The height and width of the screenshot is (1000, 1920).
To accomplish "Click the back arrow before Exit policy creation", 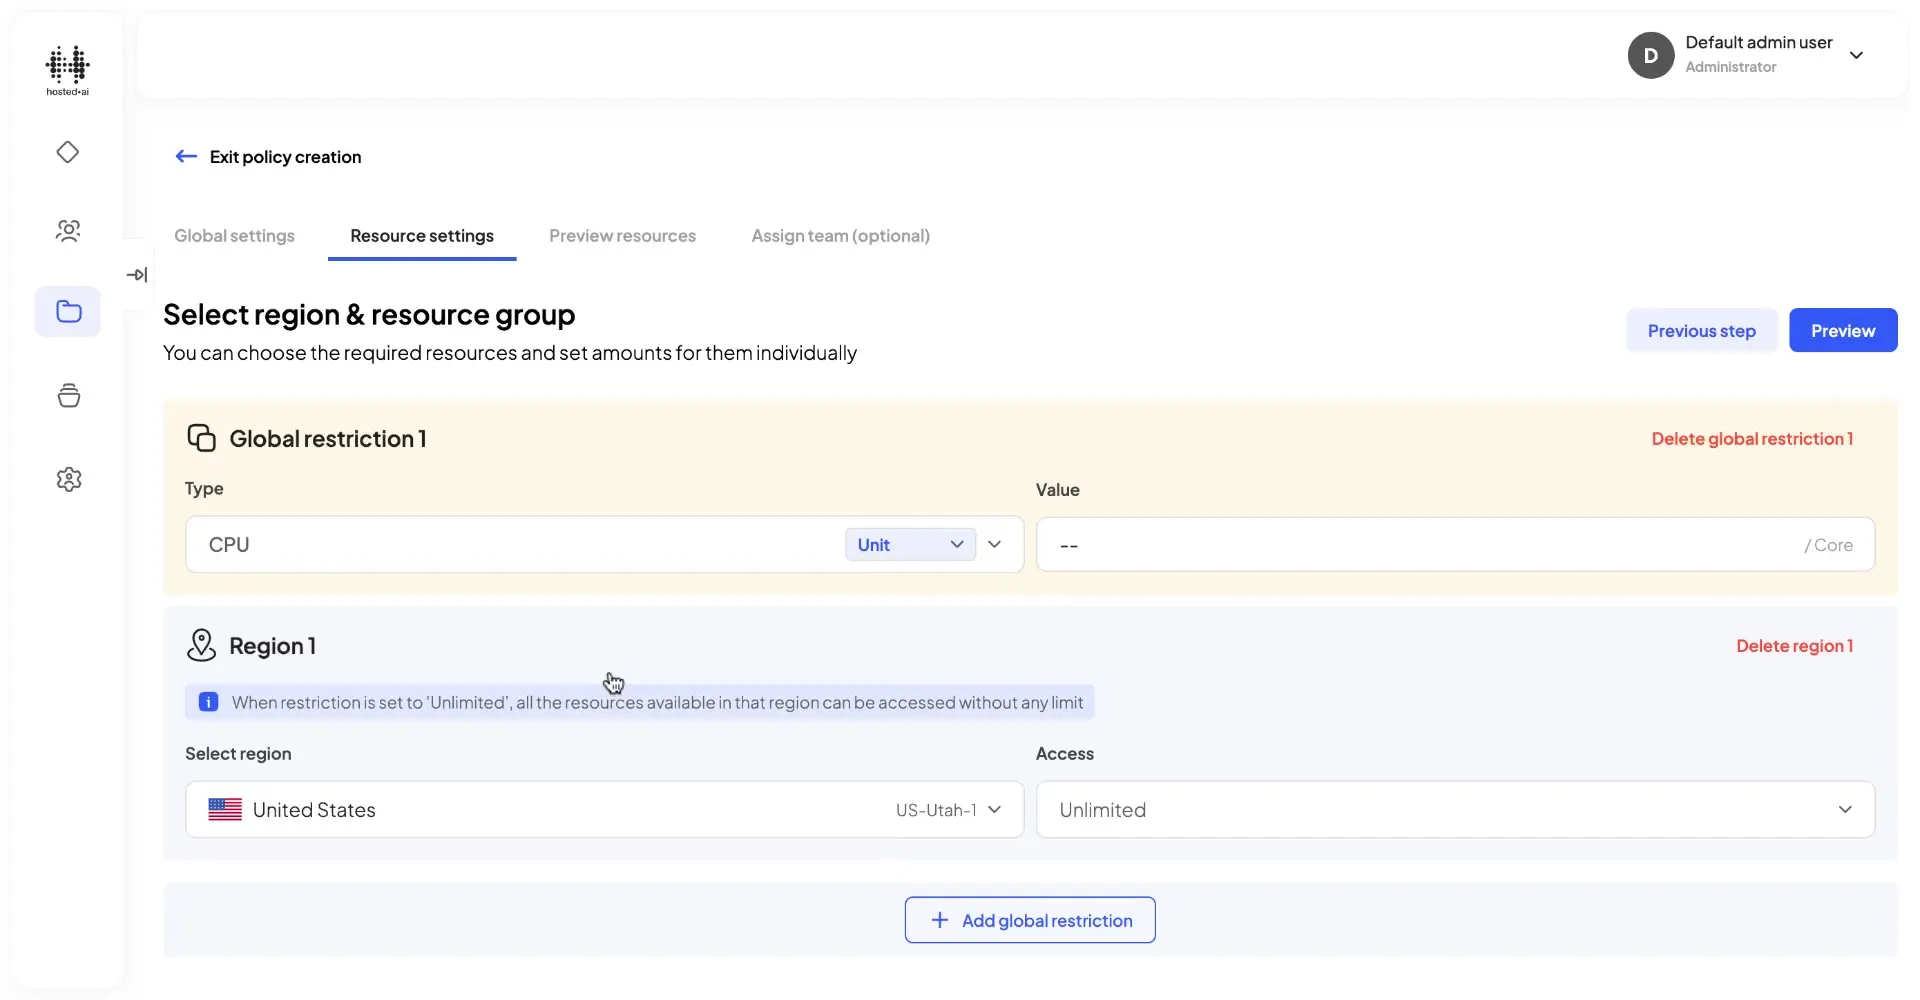I will (x=186, y=156).
